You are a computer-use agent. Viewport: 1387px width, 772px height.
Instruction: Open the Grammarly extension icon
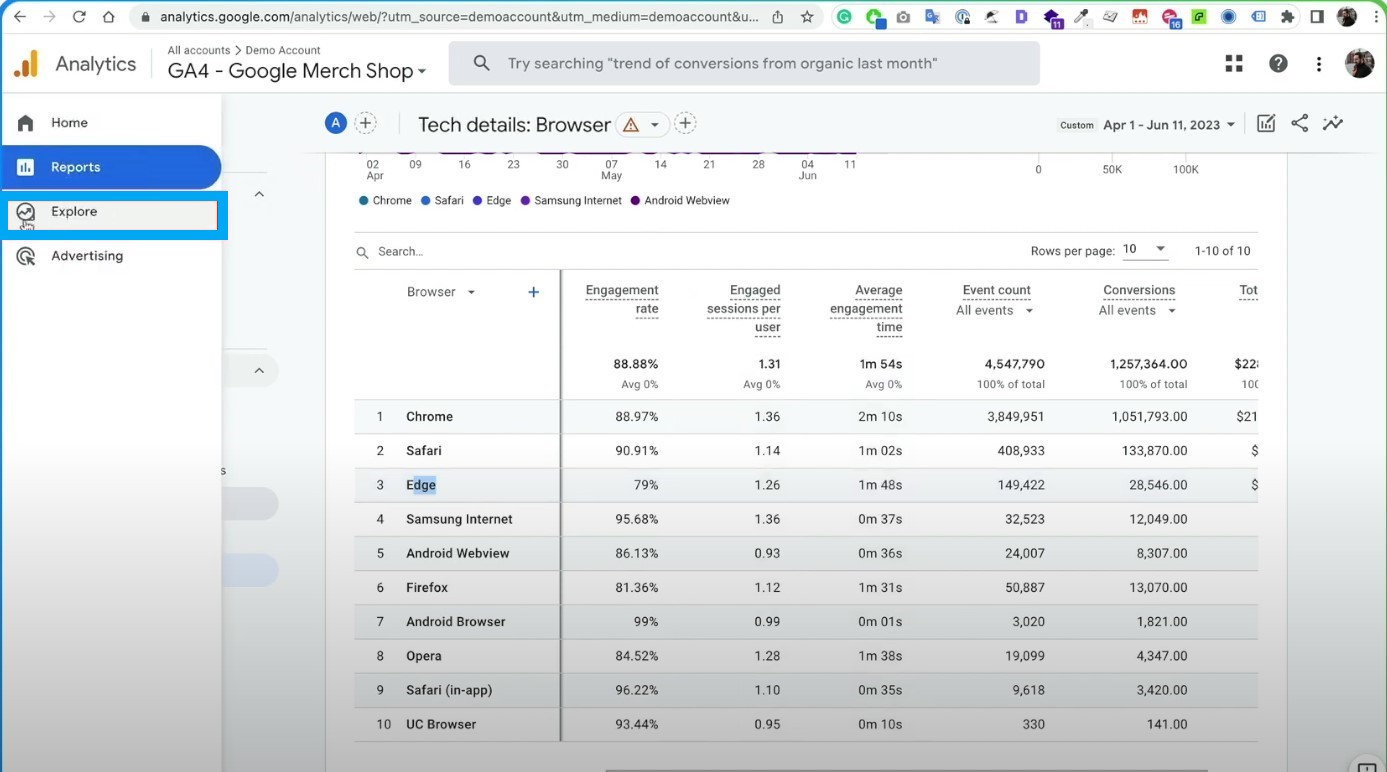(x=845, y=17)
